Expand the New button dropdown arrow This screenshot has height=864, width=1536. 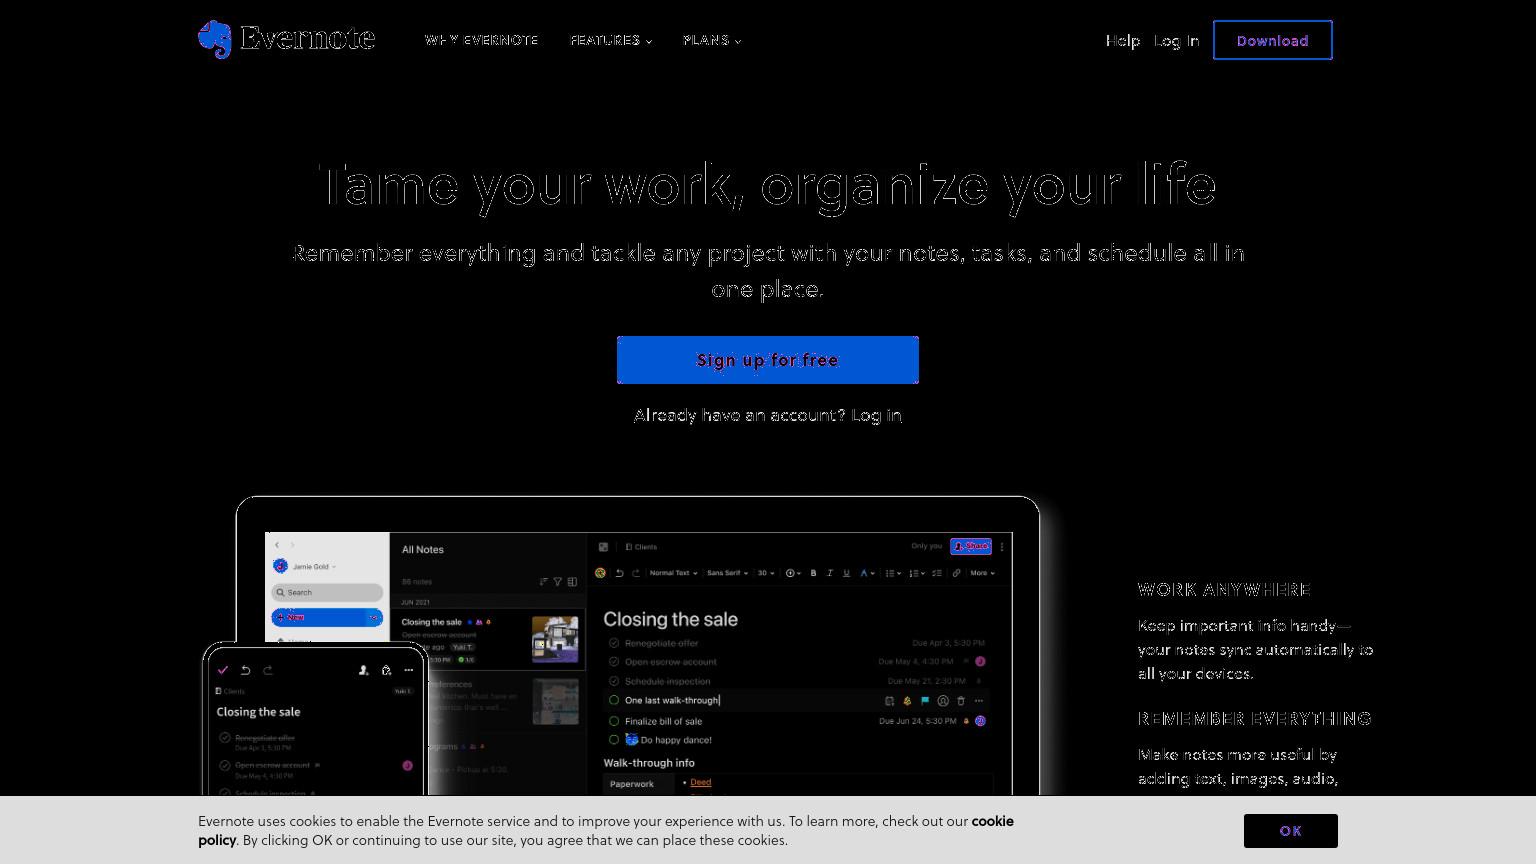click(374, 617)
